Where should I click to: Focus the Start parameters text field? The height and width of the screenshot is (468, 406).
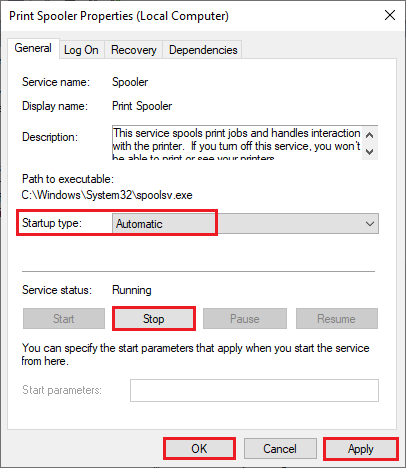coord(254,390)
